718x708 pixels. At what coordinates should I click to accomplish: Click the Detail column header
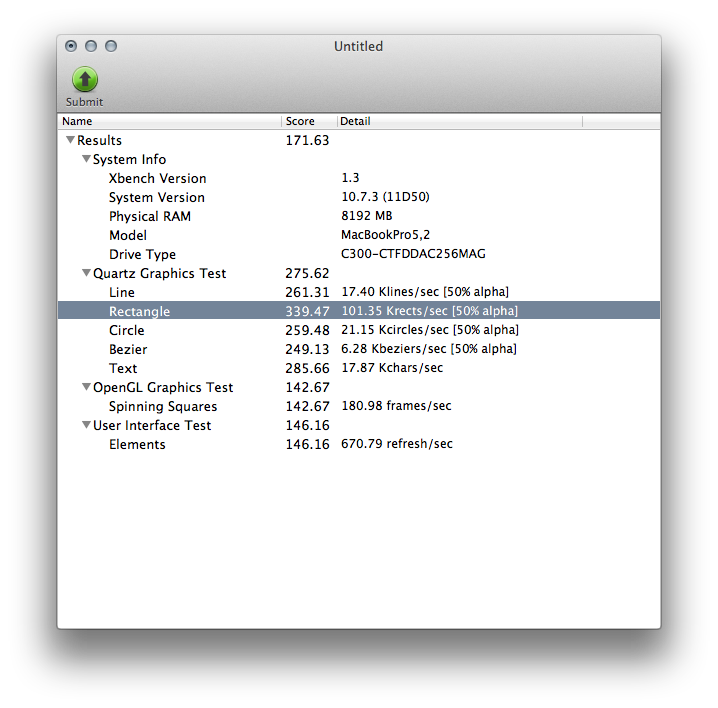tap(460, 122)
